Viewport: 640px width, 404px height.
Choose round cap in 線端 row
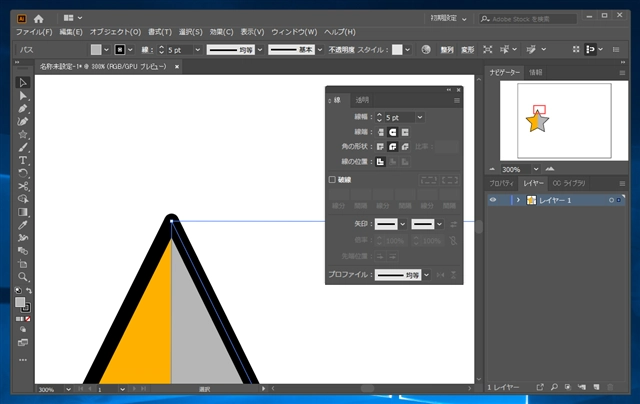tap(393, 132)
